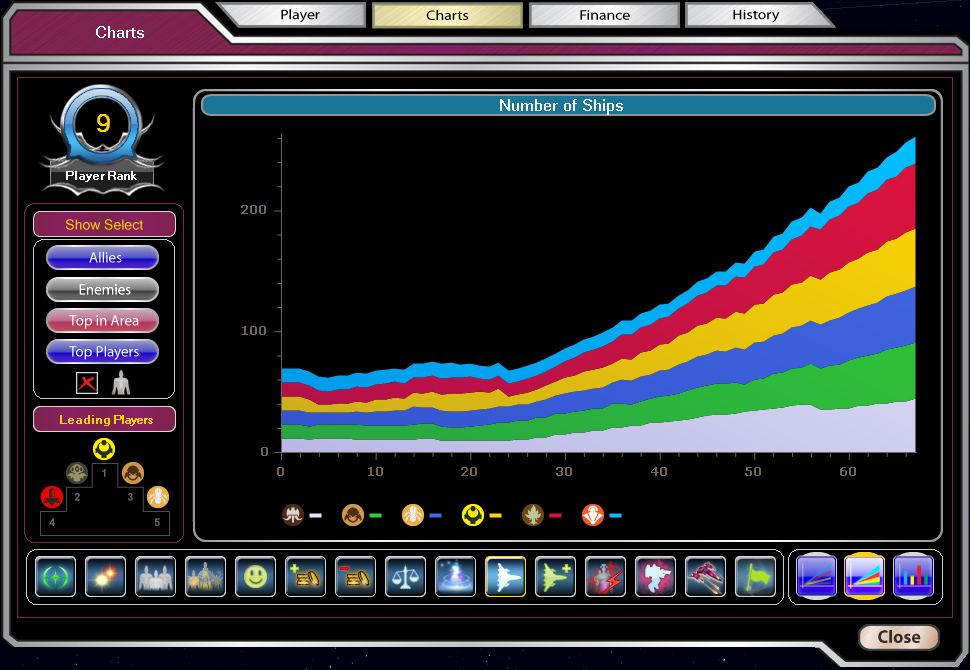Image resolution: width=970 pixels, height=670 pixels.
Task: Click the green ship with plus icon
Action: point(555,577)
